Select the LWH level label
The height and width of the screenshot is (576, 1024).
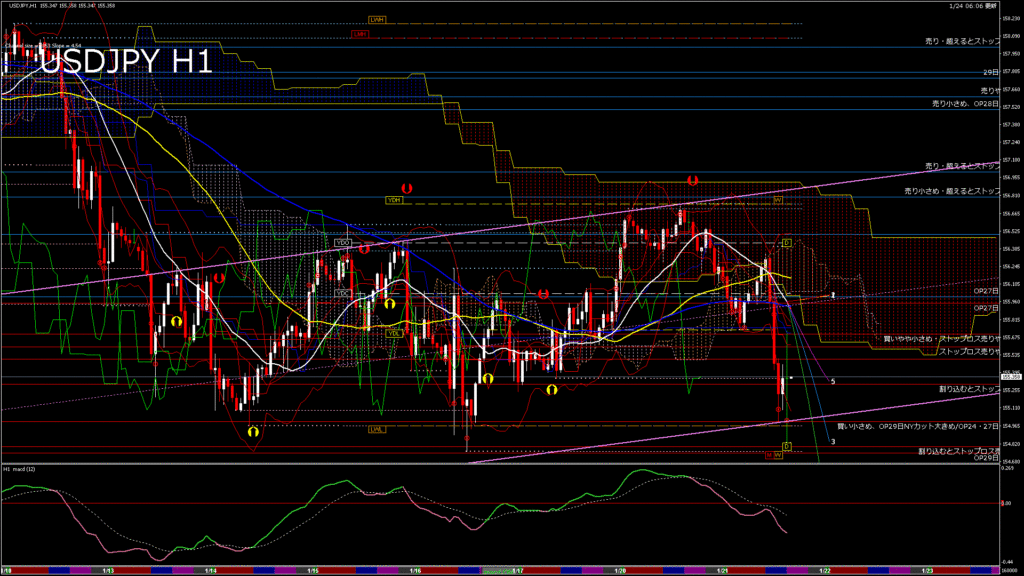[x=376, y=20]
